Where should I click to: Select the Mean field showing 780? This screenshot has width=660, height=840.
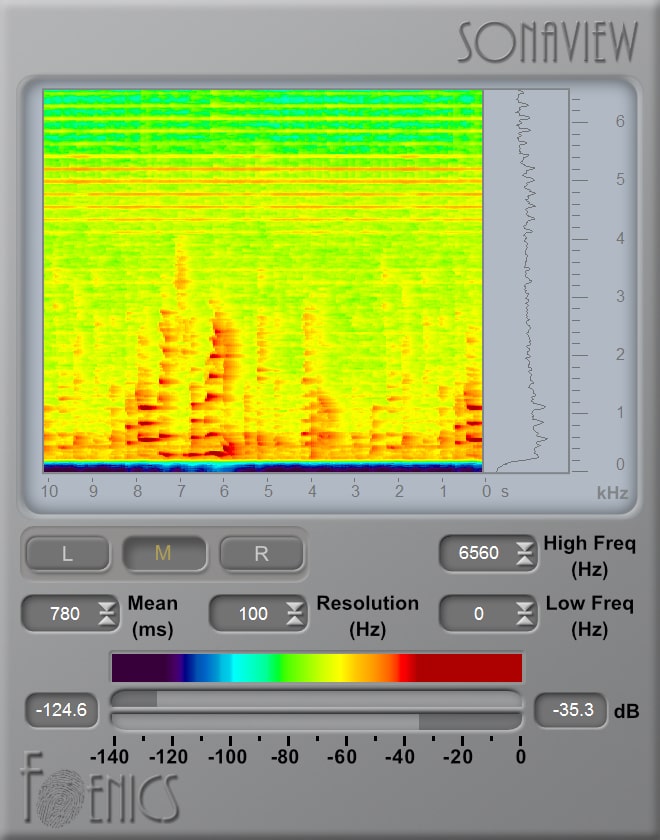click(x=64, y=614)
